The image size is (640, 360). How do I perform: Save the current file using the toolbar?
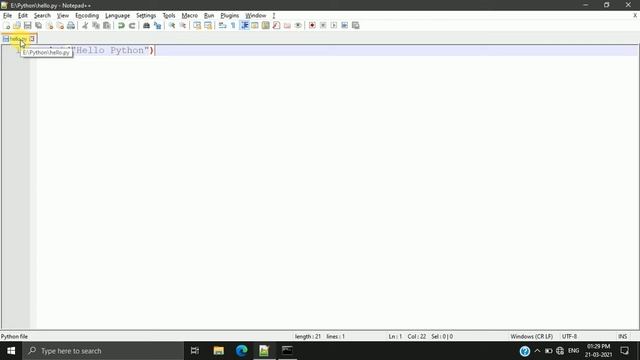[27, 25]
